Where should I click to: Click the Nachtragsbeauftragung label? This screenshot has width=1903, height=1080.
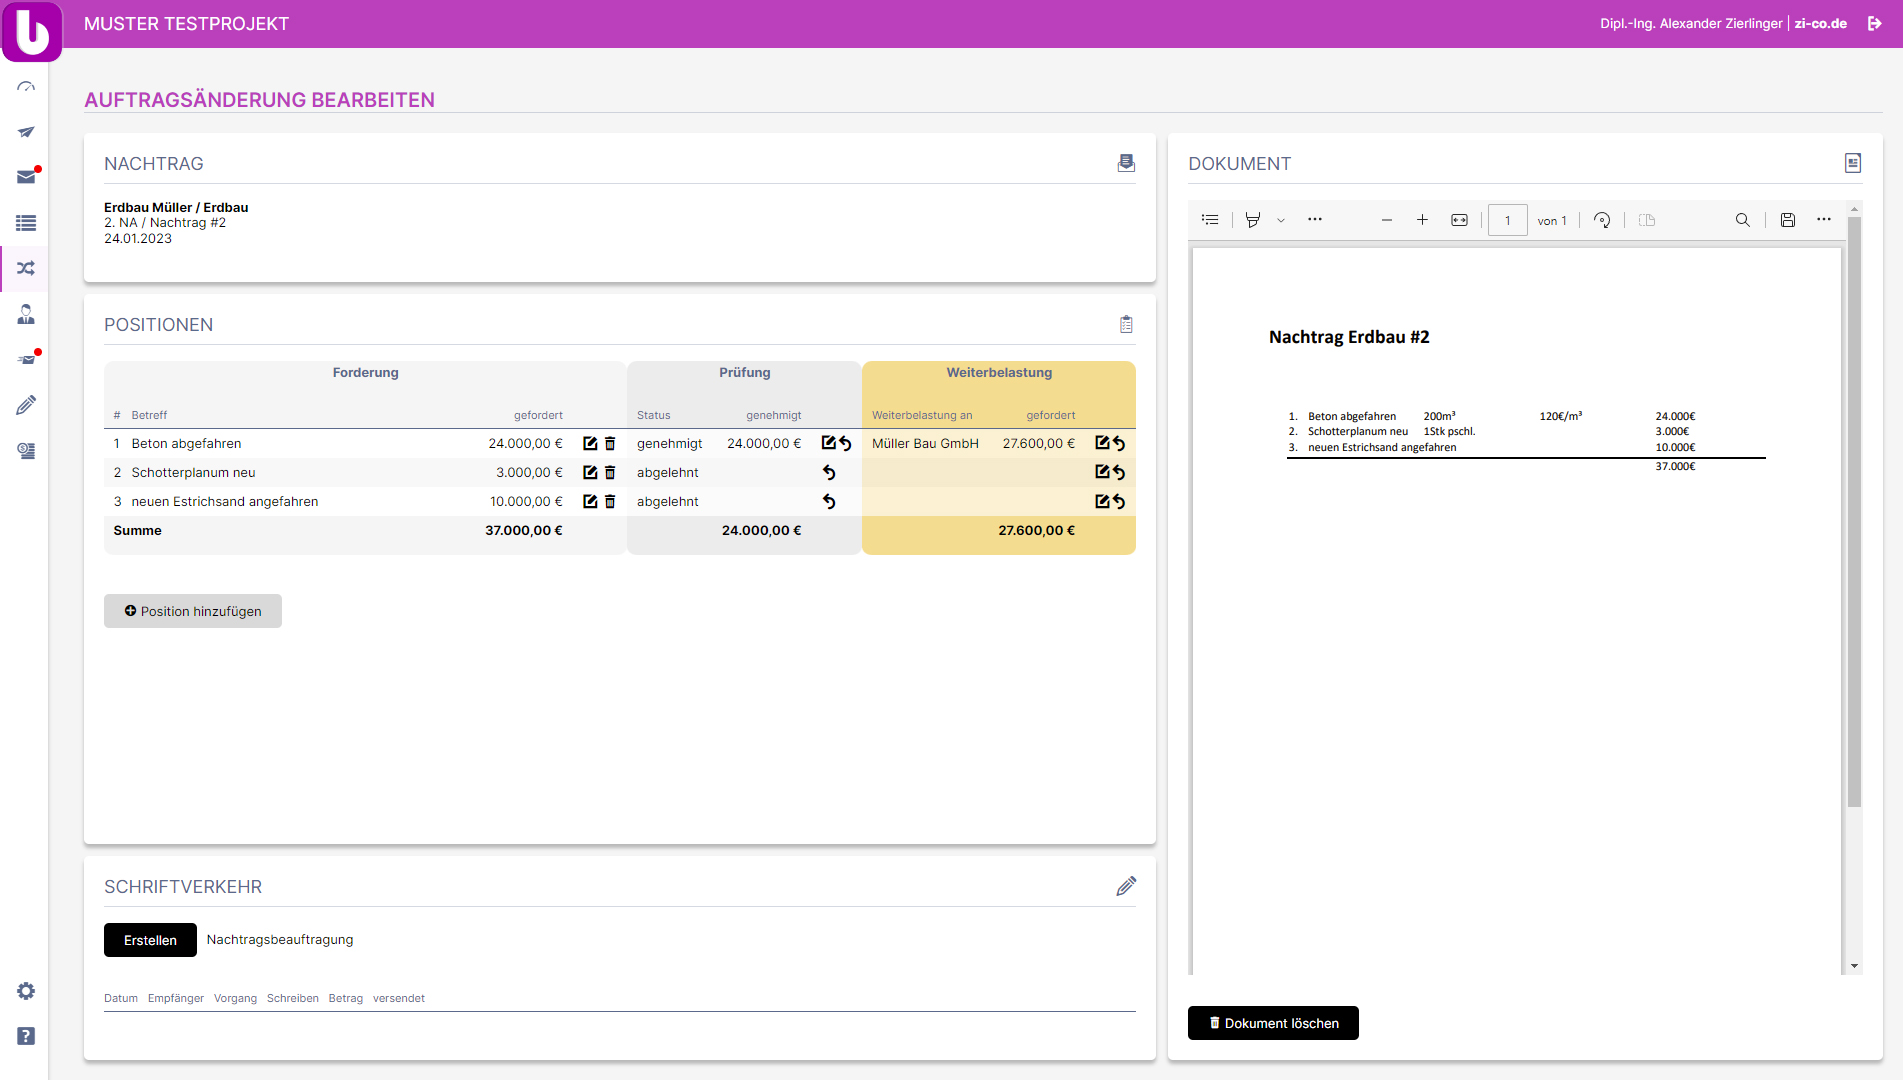tap(280, 939)
